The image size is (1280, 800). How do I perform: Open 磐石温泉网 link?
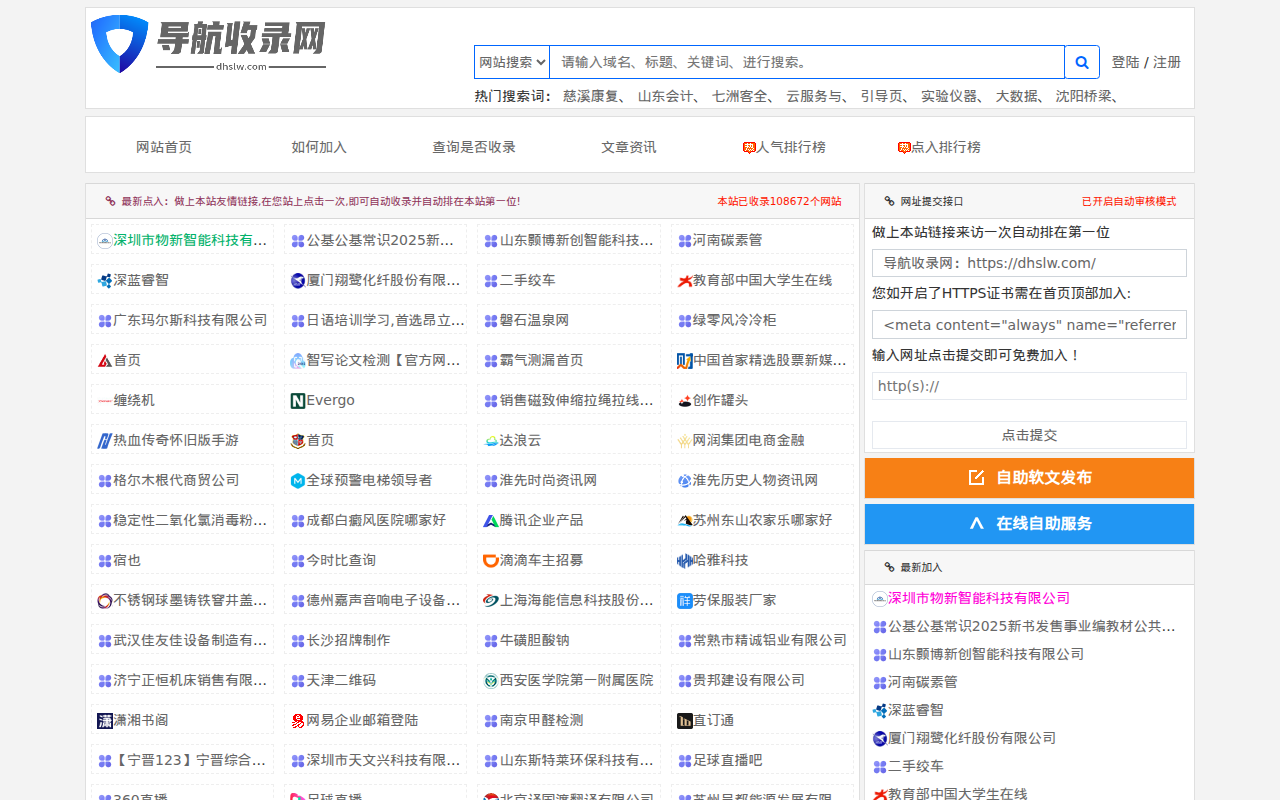click(535, 320)
